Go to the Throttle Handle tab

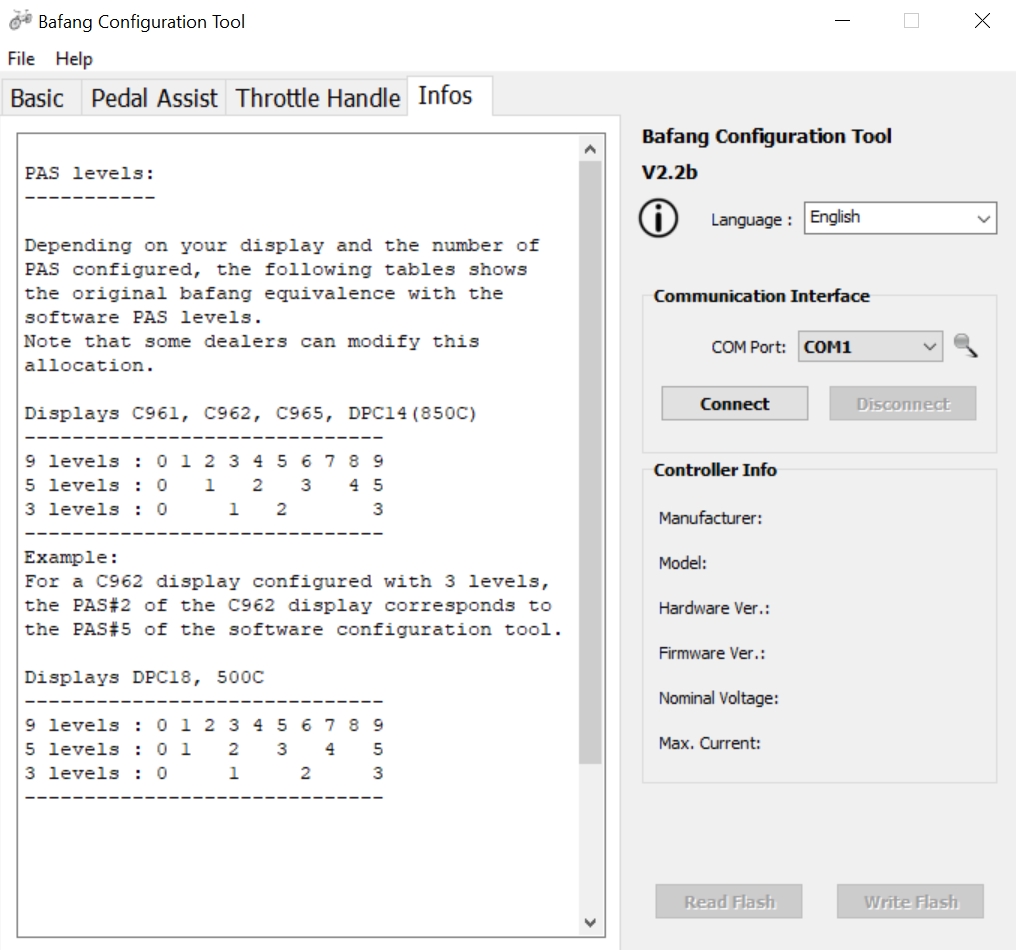(x=318, y=98)
